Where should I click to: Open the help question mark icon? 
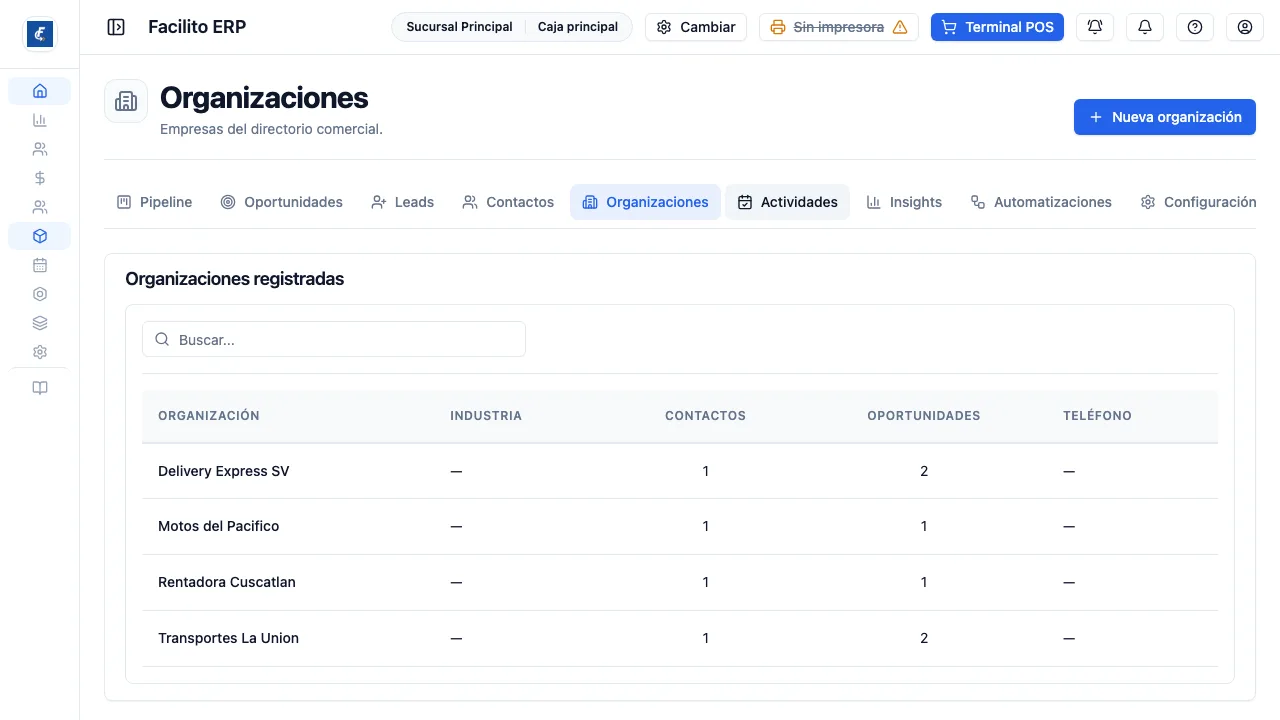[x=1195, y=27]
